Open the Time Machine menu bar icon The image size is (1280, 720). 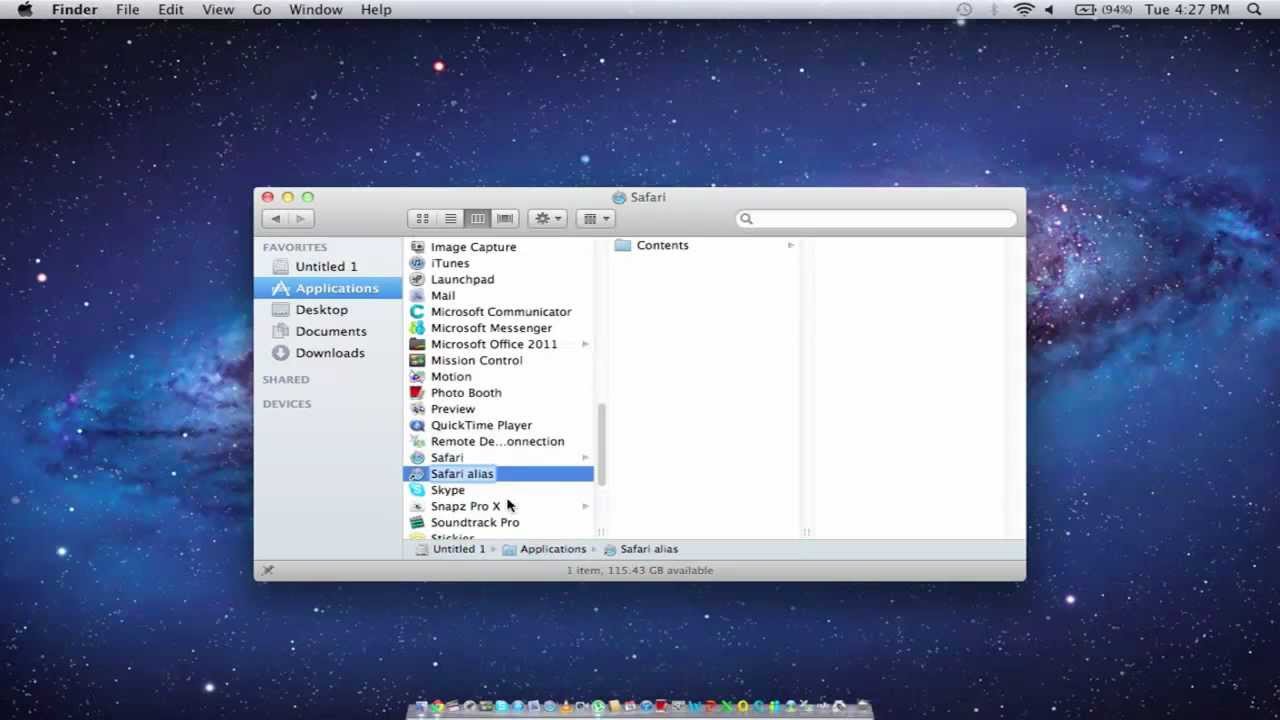click(x=964, y=10)
